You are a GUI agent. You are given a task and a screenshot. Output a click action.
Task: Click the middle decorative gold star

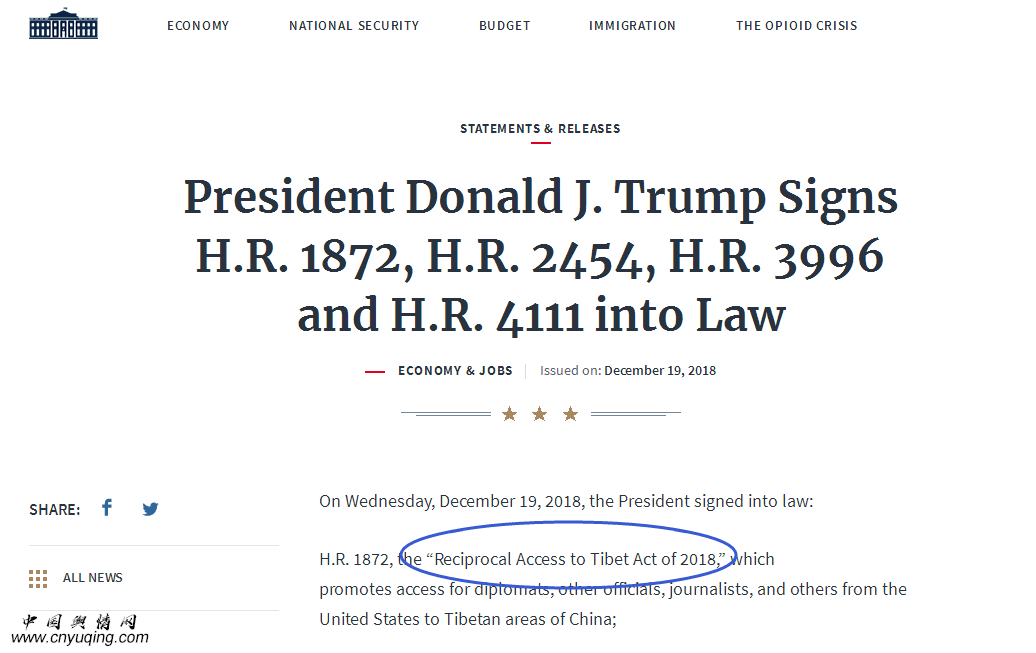click(x=540, y=414)
